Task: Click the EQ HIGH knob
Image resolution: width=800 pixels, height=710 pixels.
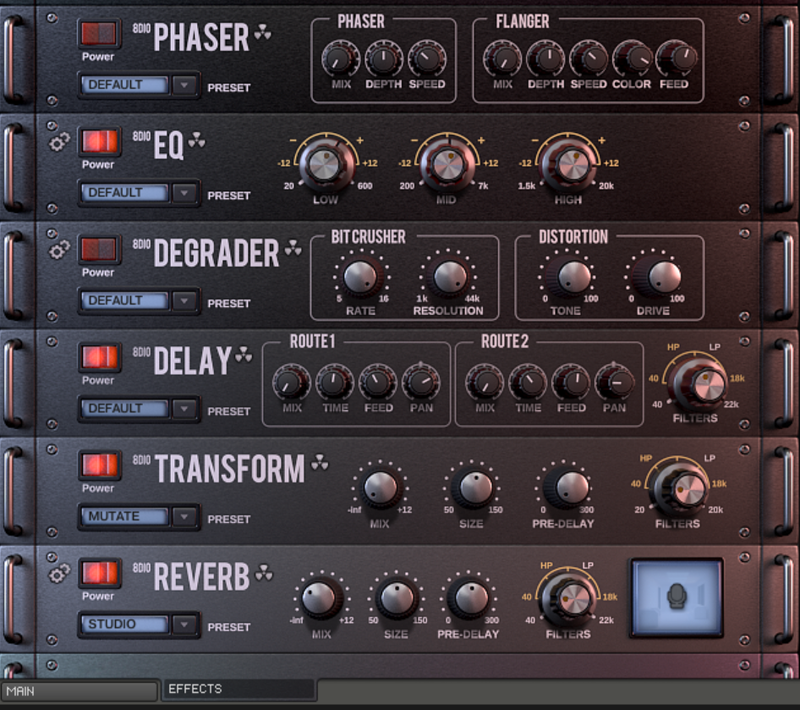Action: tap(568, 164)
